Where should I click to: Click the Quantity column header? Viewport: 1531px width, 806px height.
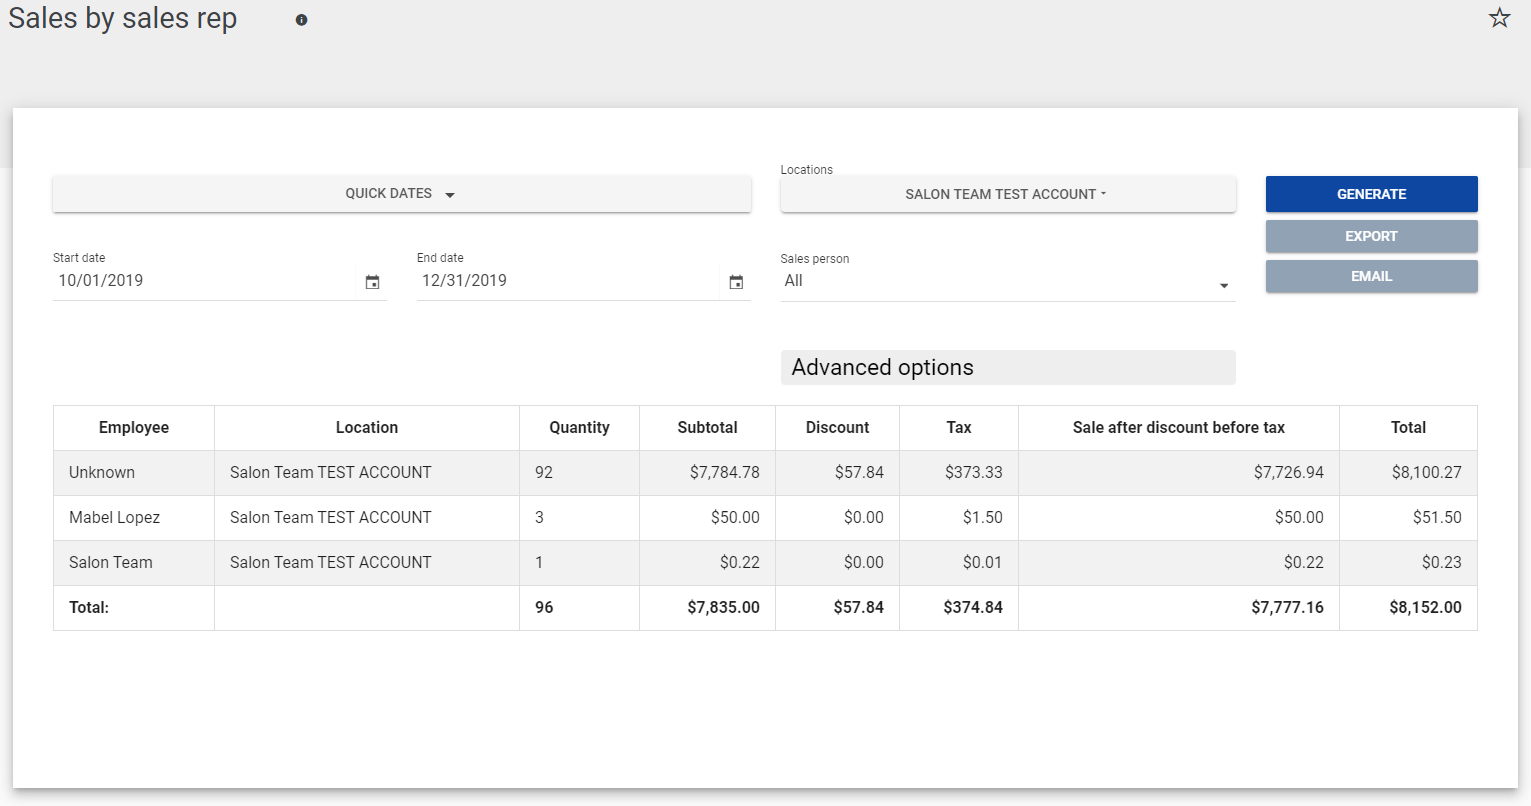click(579, 427)
